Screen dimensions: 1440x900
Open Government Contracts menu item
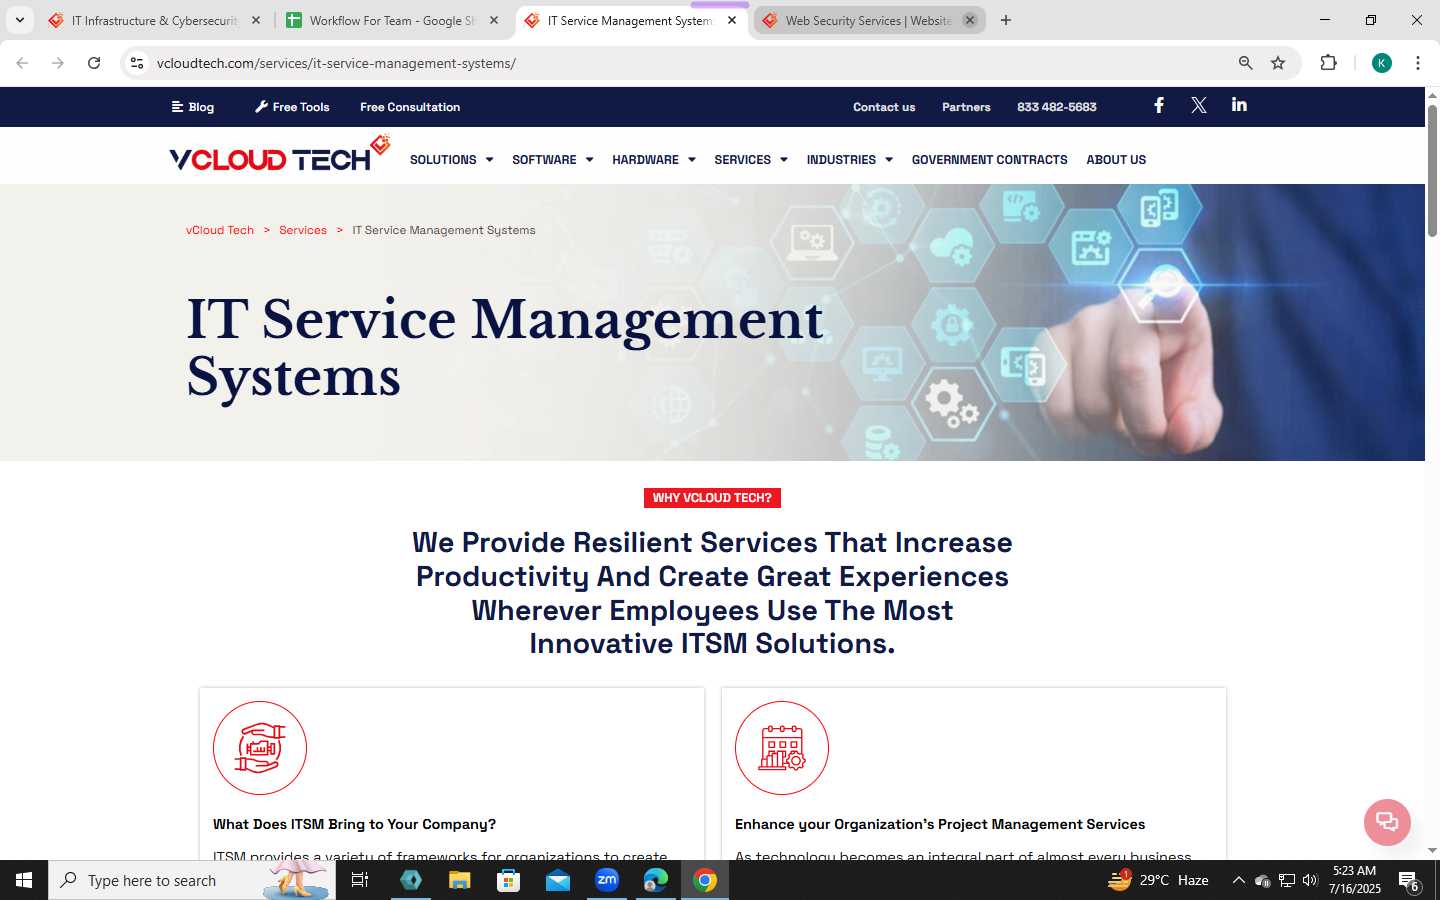click(989, 160)
